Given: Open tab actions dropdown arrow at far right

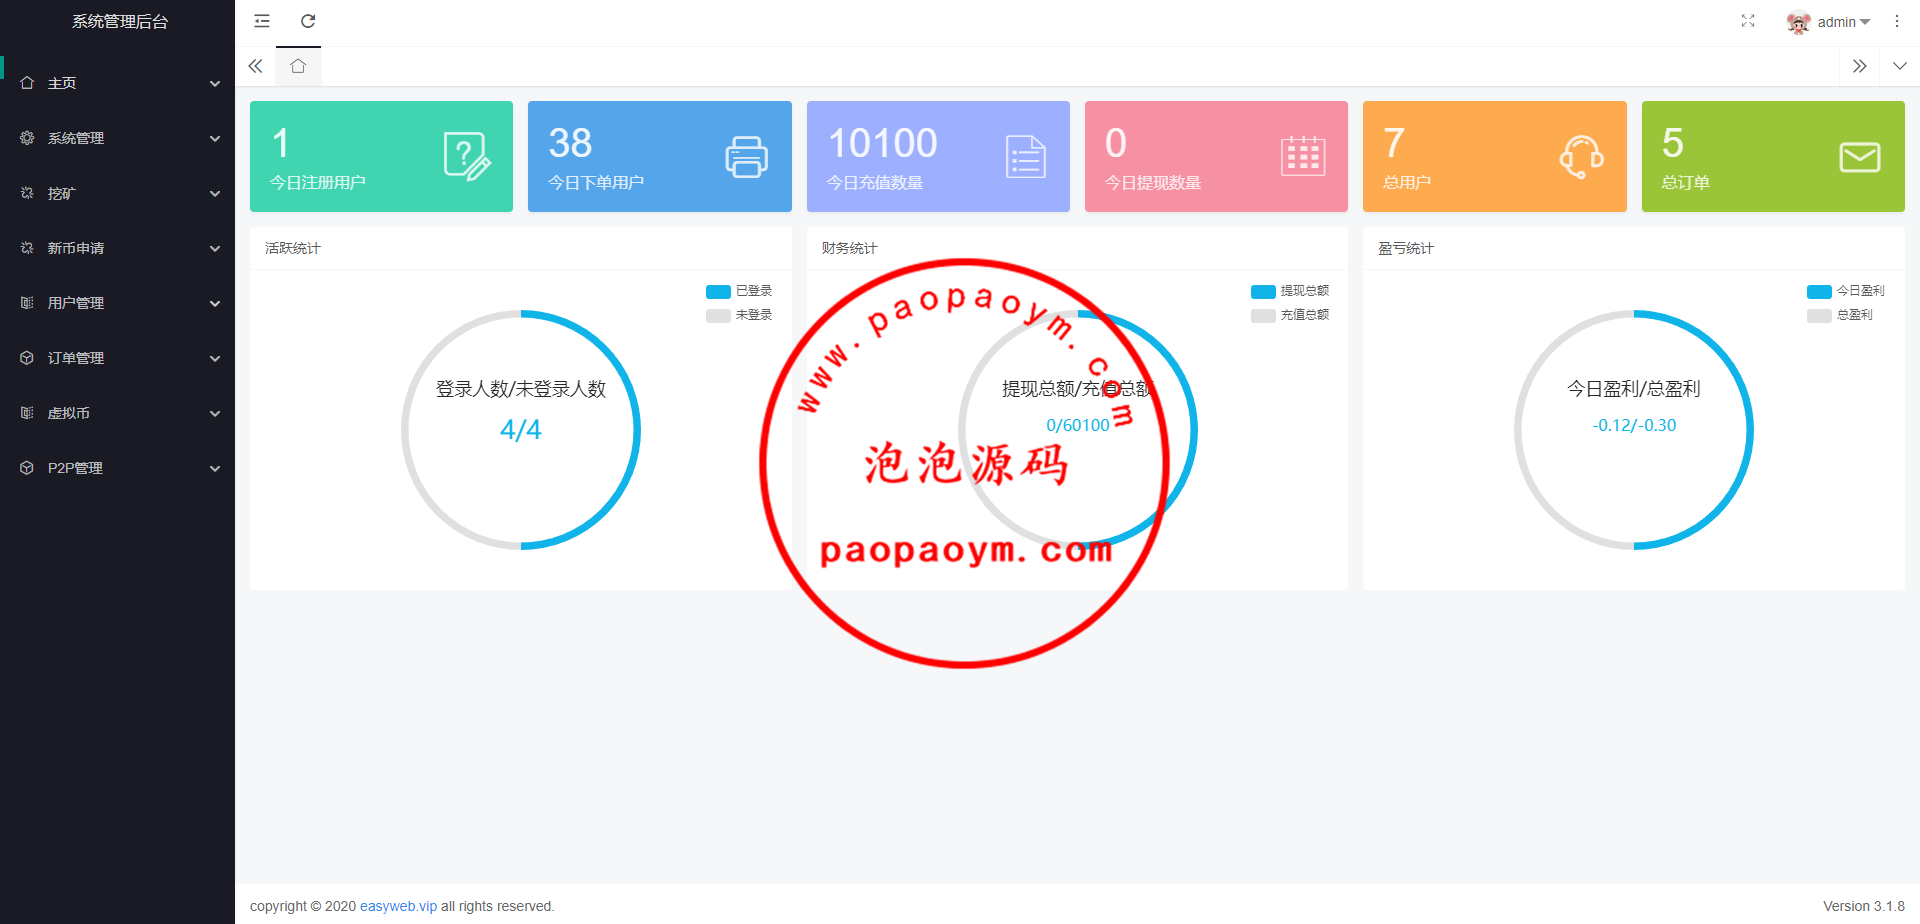Looking at the screenshot, I should coord(1899,66).
